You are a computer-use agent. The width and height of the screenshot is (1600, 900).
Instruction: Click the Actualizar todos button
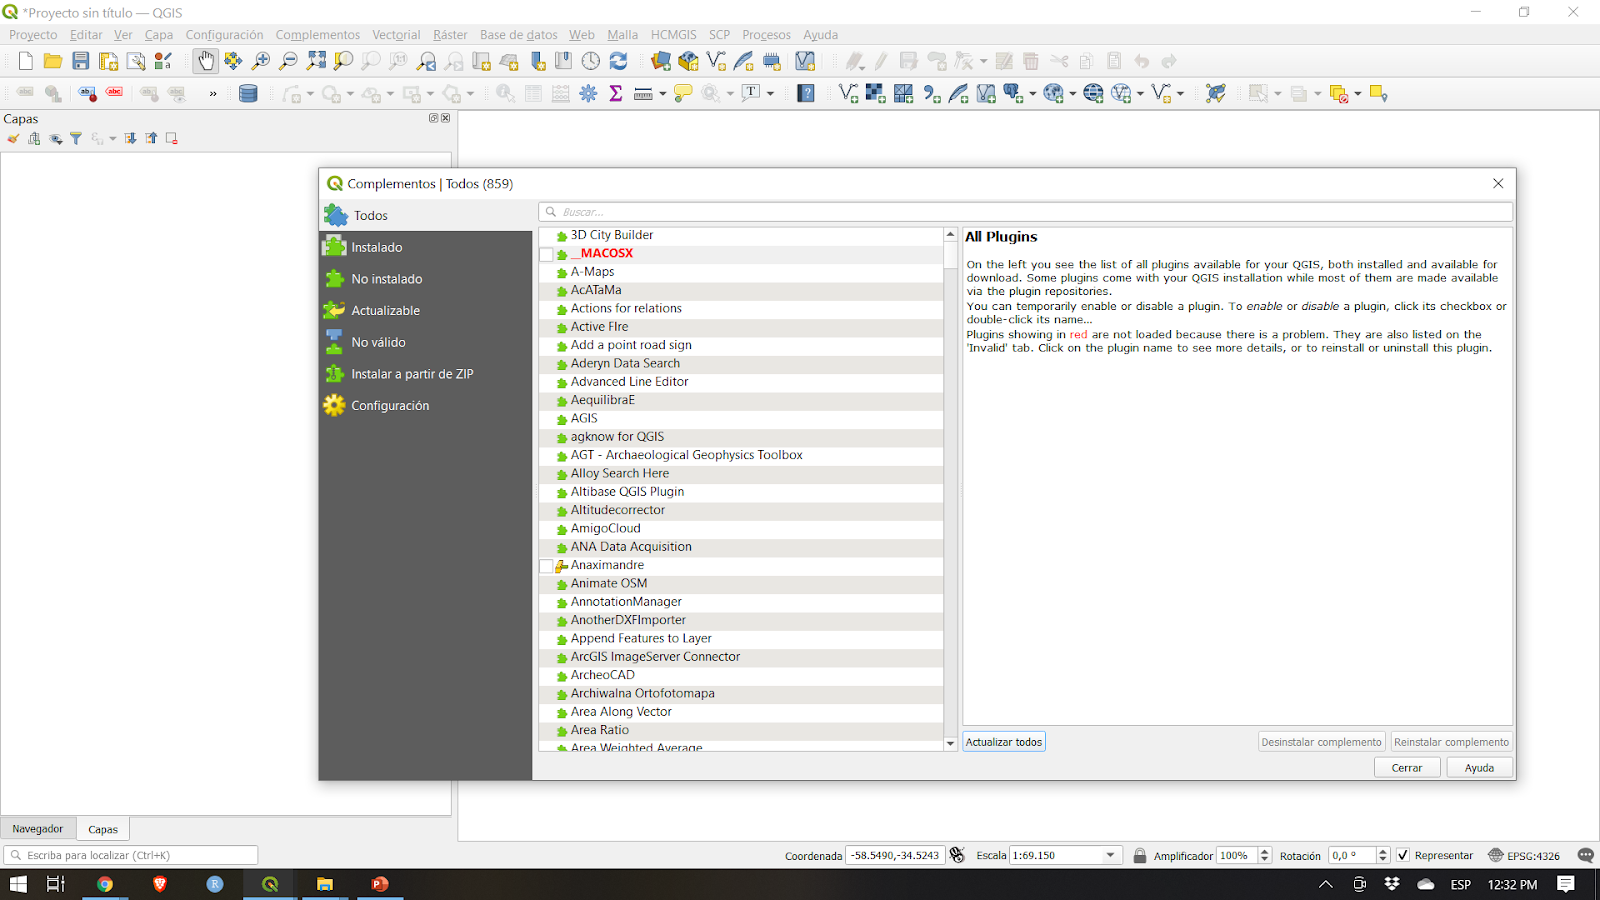(x=1004, y=742)
